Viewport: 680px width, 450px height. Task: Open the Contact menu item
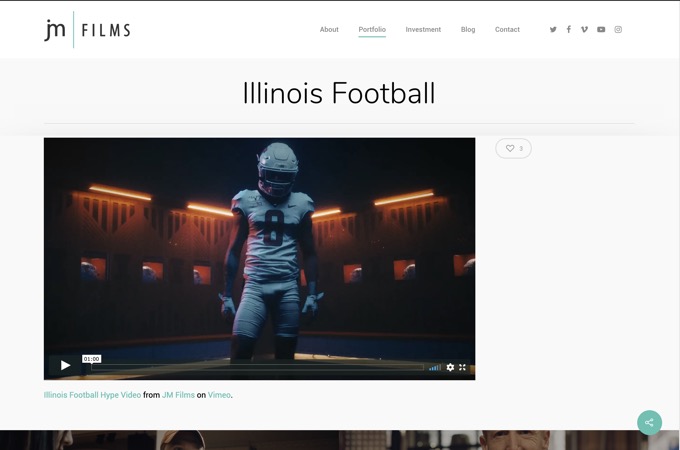(x=507, y=29)
